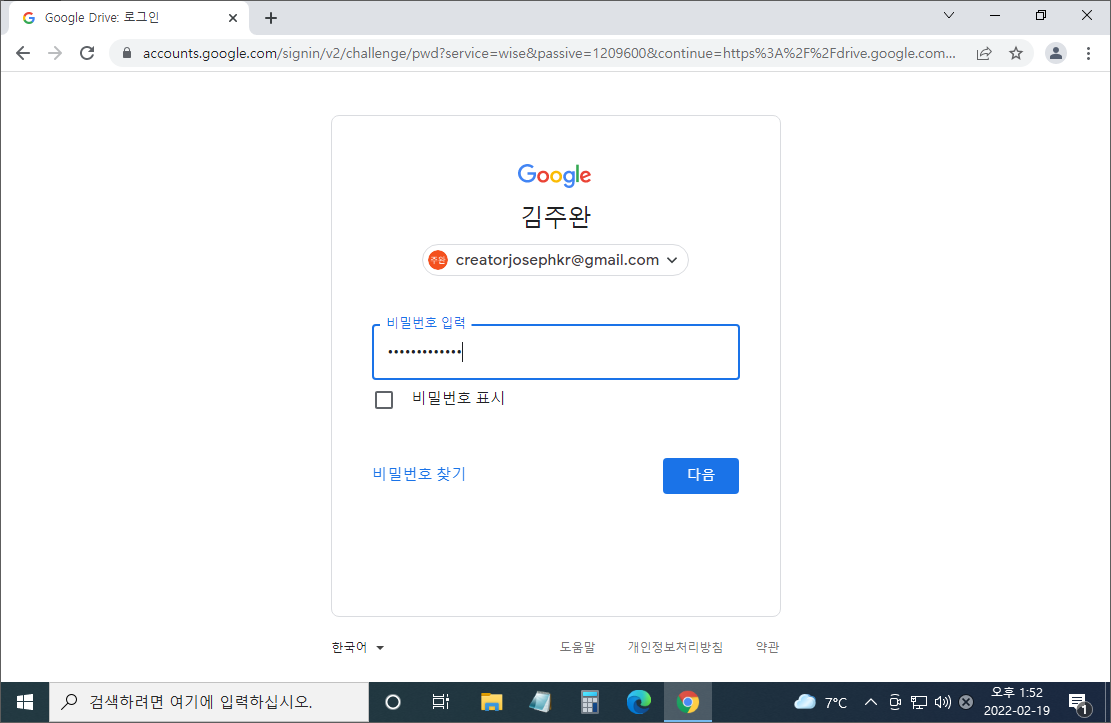Open the Windows Start menu
Viewport: 1111px width, 723px height.
(25, 702)
